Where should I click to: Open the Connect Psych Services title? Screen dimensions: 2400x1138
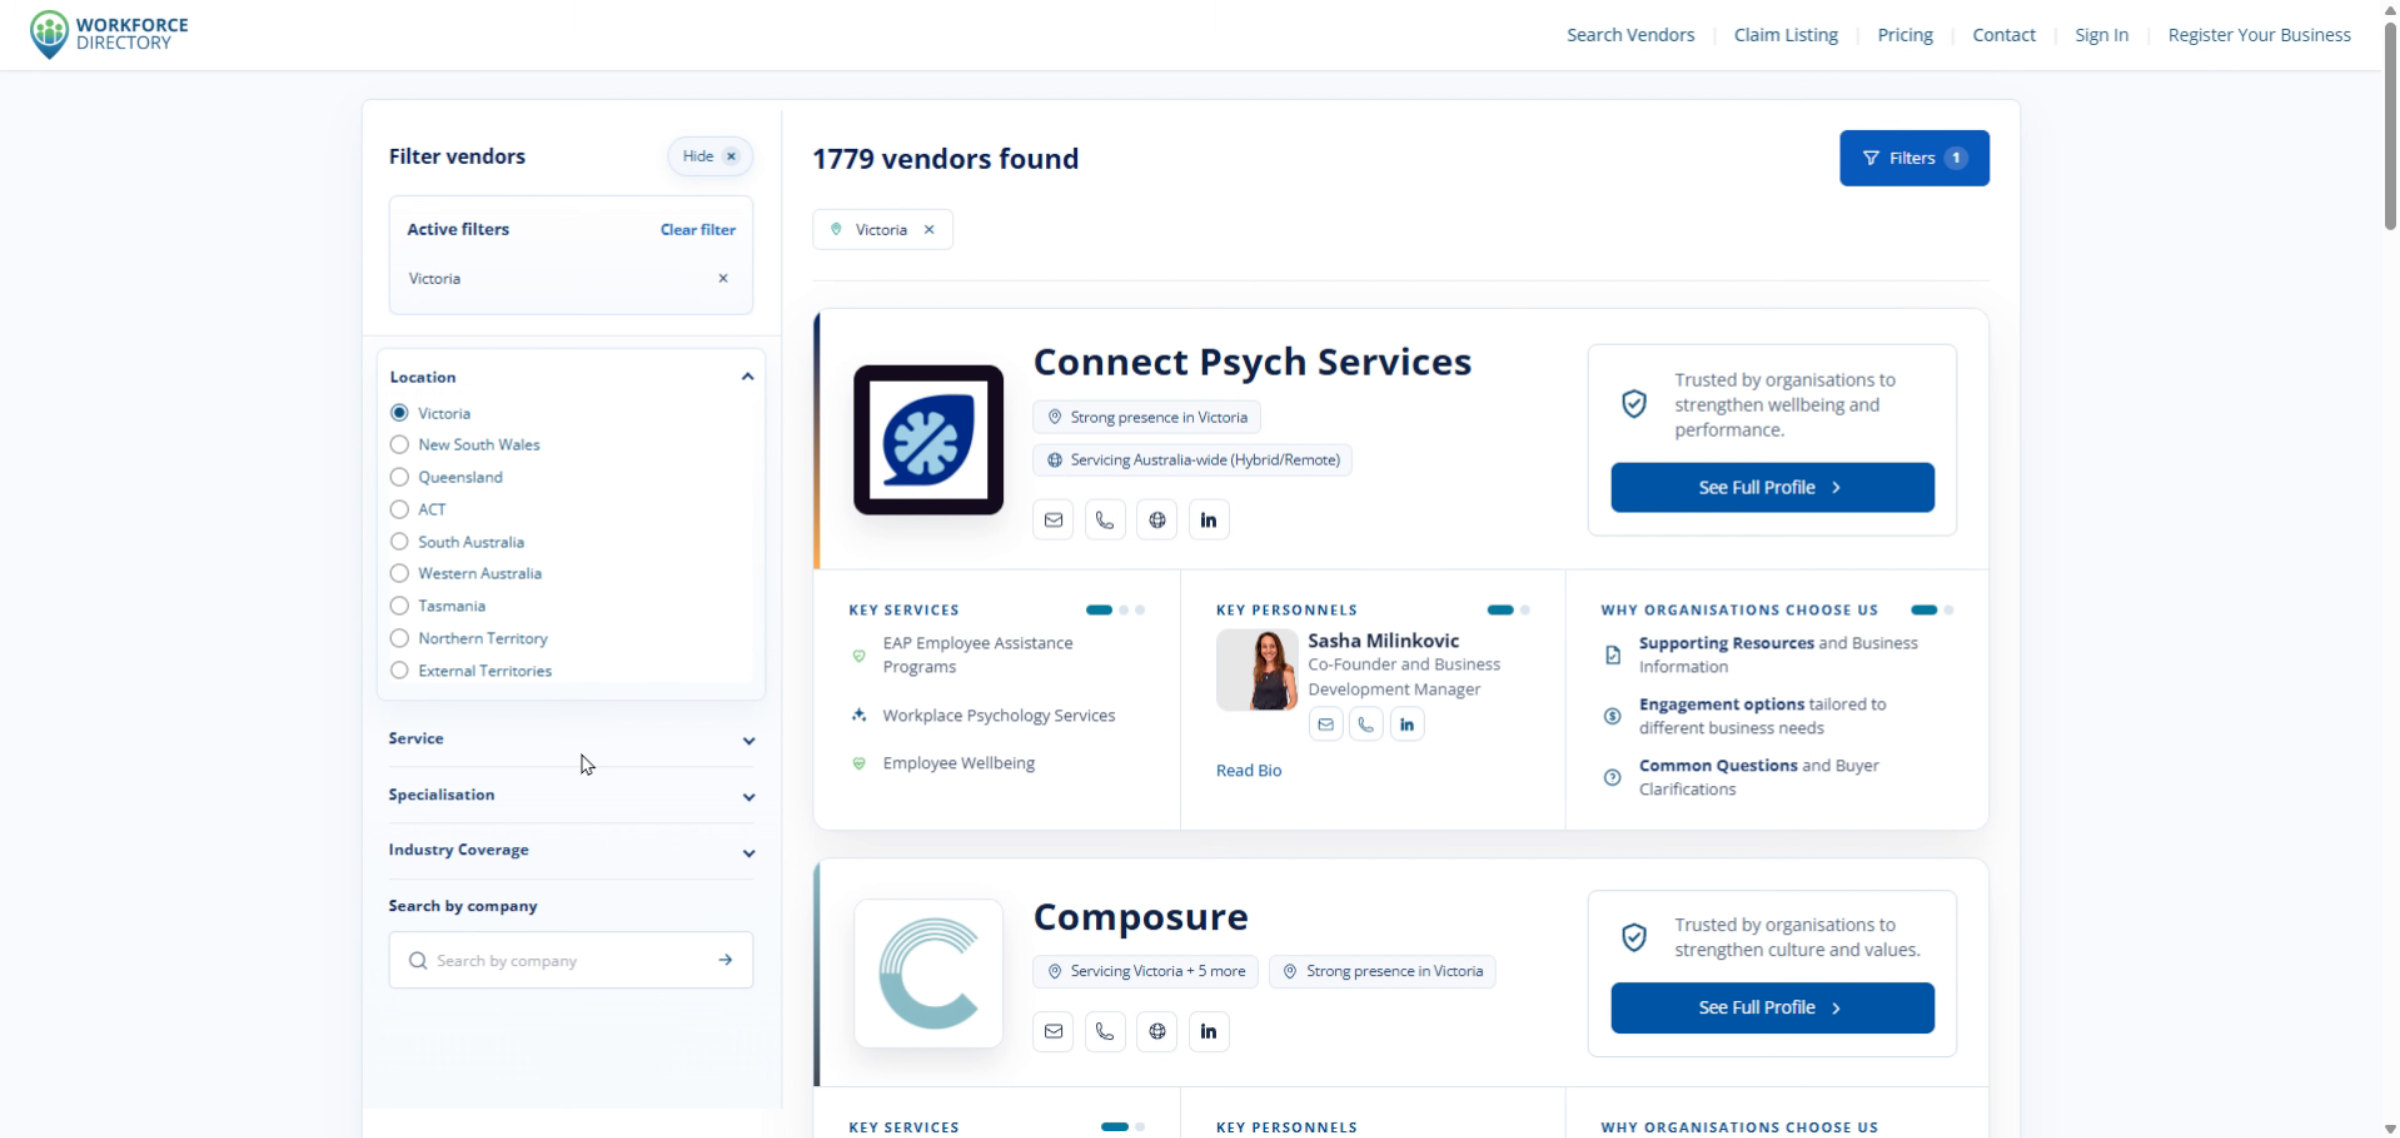[x=1252, y=361]
